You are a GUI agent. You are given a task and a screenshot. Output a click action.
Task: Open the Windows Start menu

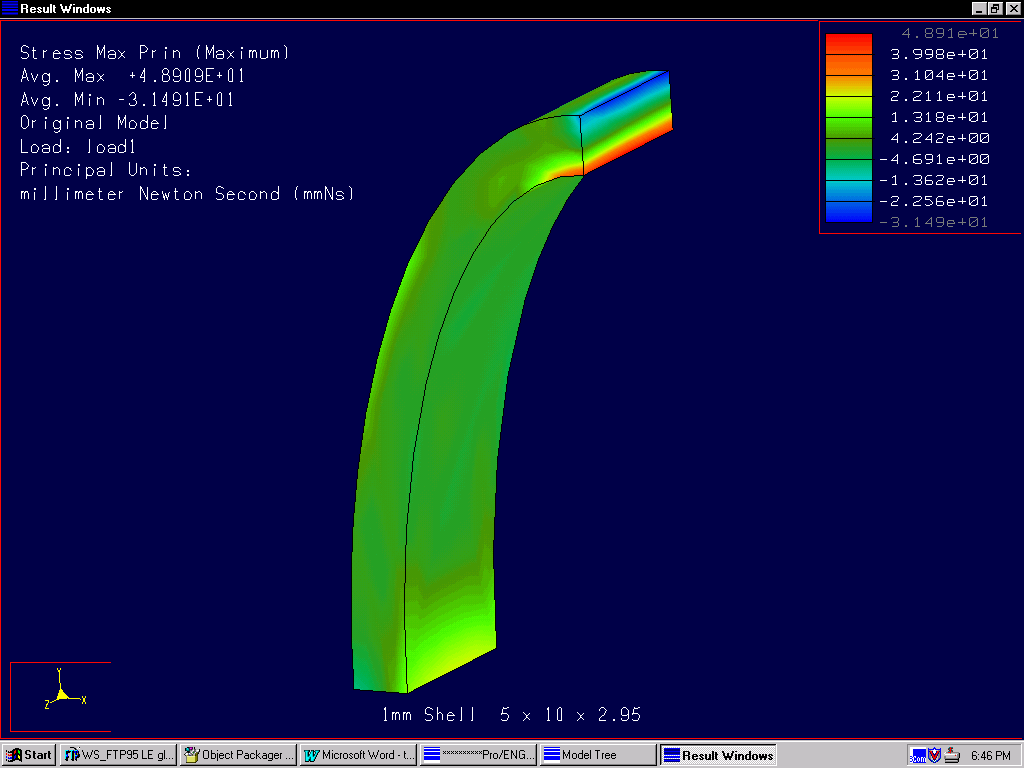pos(29,755)
